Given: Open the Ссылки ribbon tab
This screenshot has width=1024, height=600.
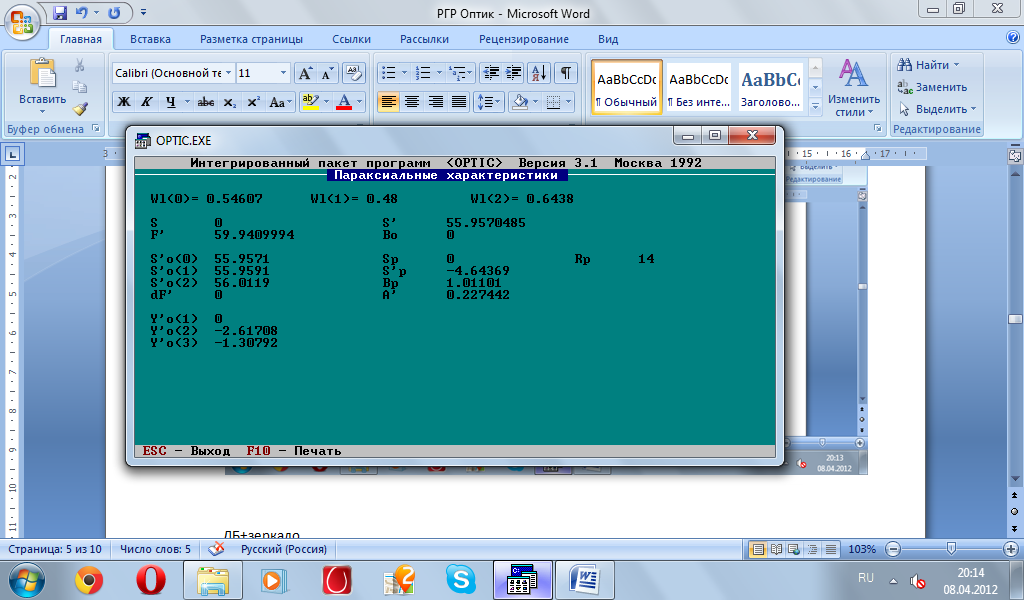Looking at the screenshot, I should (351, 39).
